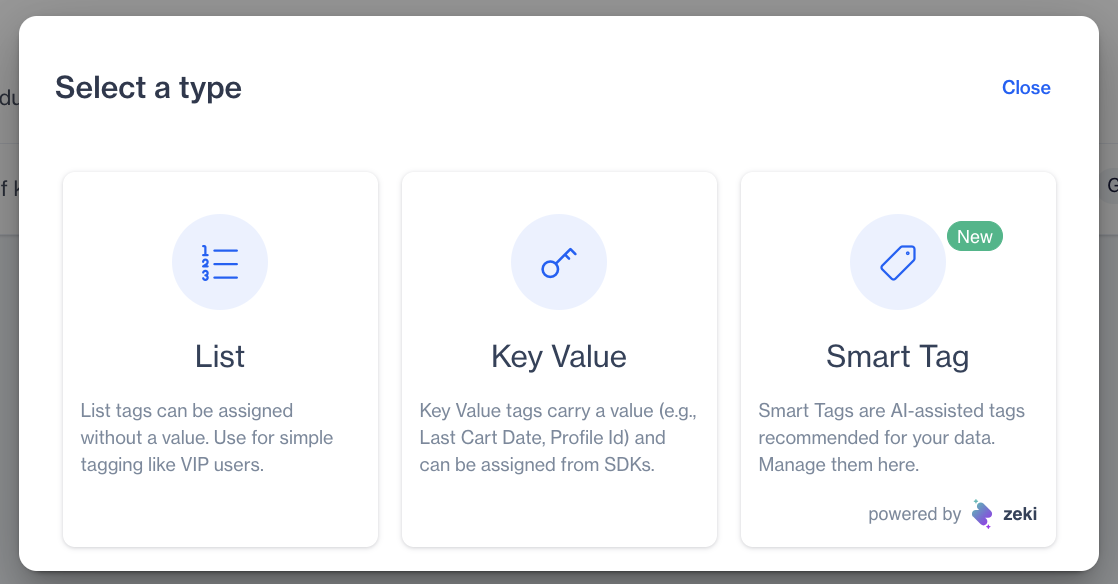This screenshot has height=584, width=1118.
Task: Click the numbered list icon
Action: pyautogui.click(x=220, y=263)
